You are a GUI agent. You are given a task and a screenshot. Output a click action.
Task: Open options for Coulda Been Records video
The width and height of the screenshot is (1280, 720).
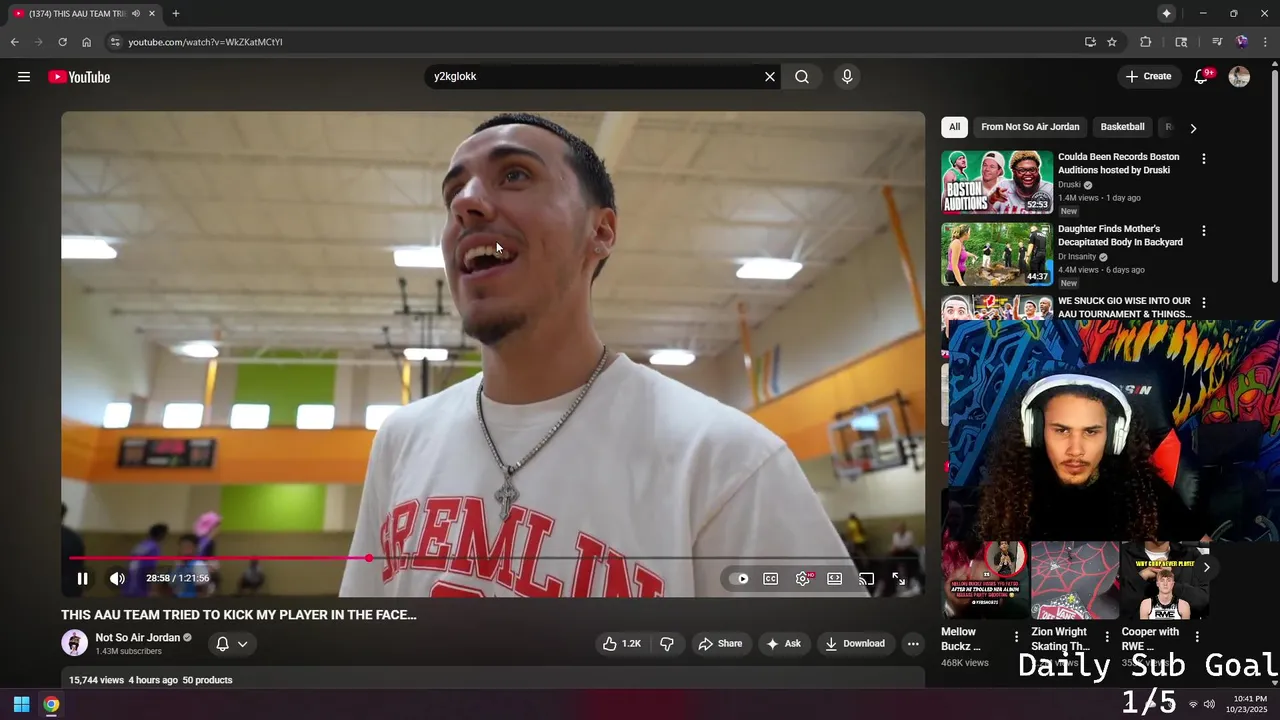(1203, 159)
